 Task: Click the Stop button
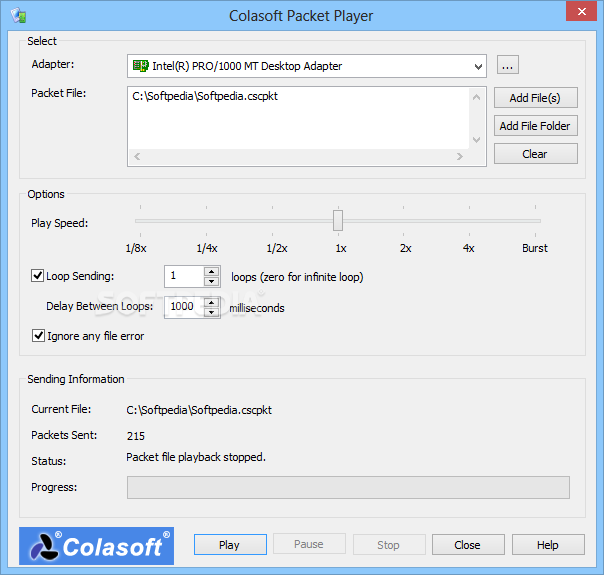pyautogui.click(x=389, y=545)
